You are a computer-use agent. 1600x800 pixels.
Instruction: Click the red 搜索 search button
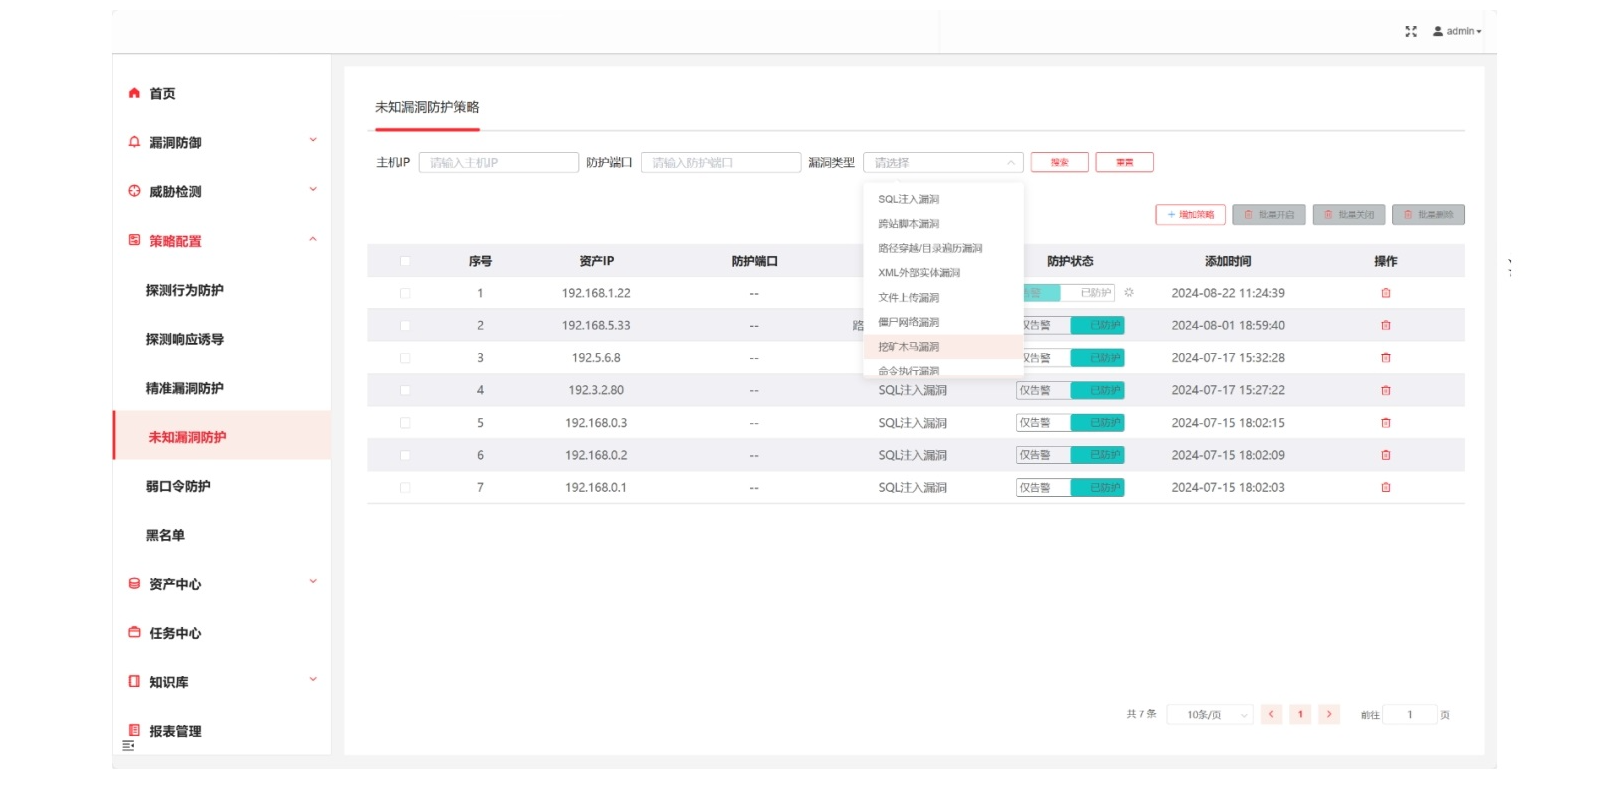tap(1059, 162)
